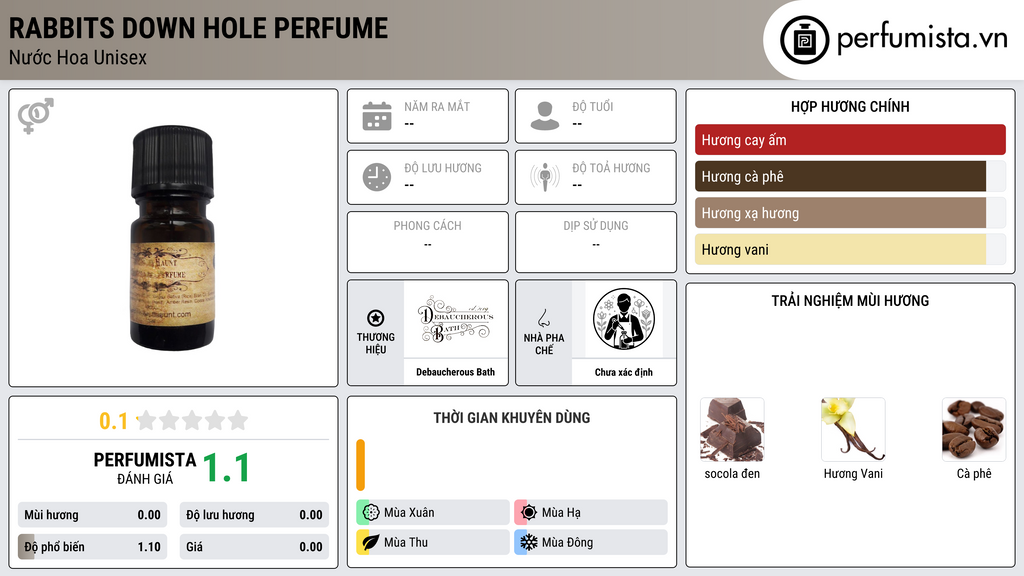The height and width of the screenshot is (576, 1024).
Task: Open the perfume bottle product image
Action: 173,238
